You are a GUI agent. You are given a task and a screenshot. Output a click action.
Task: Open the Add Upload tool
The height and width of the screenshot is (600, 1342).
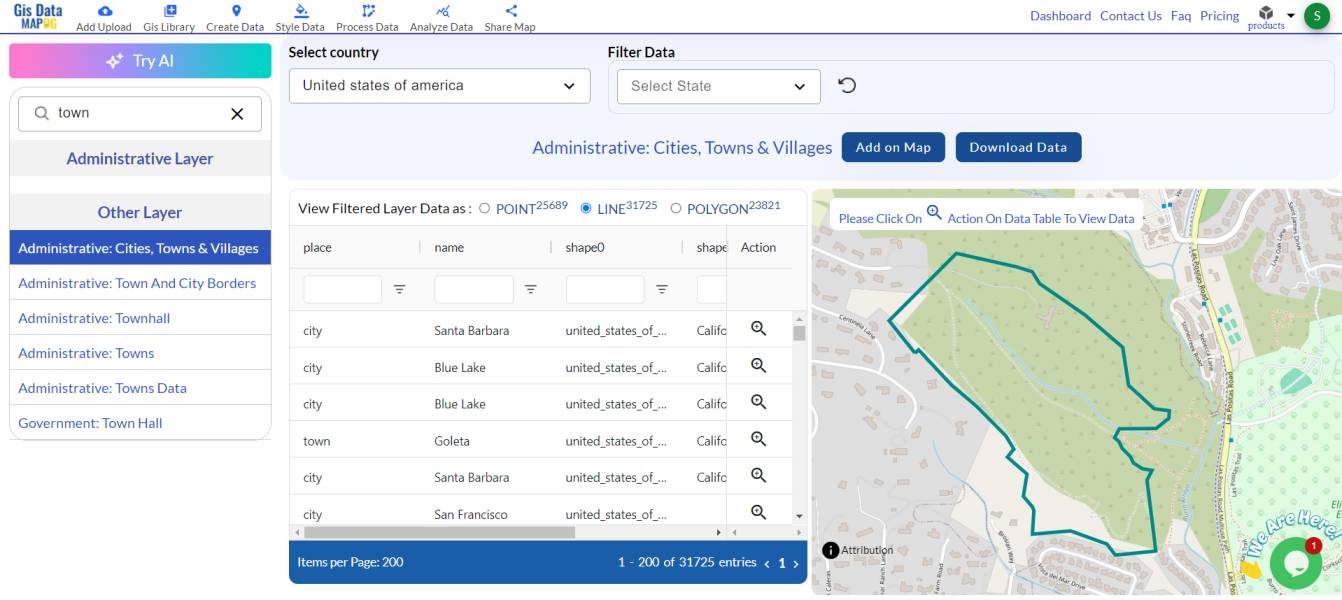click(x=103, y=18)
